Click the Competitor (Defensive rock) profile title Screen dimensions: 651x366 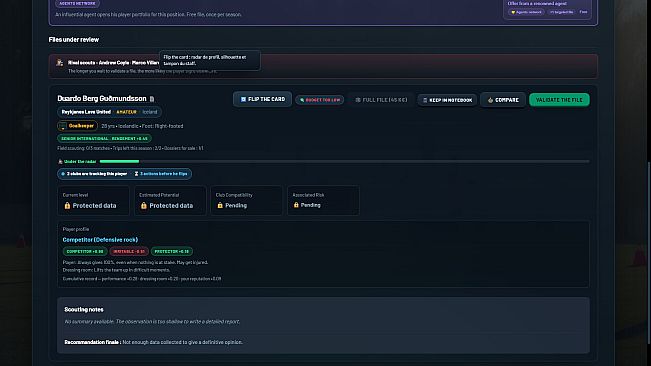coord(100,240)
